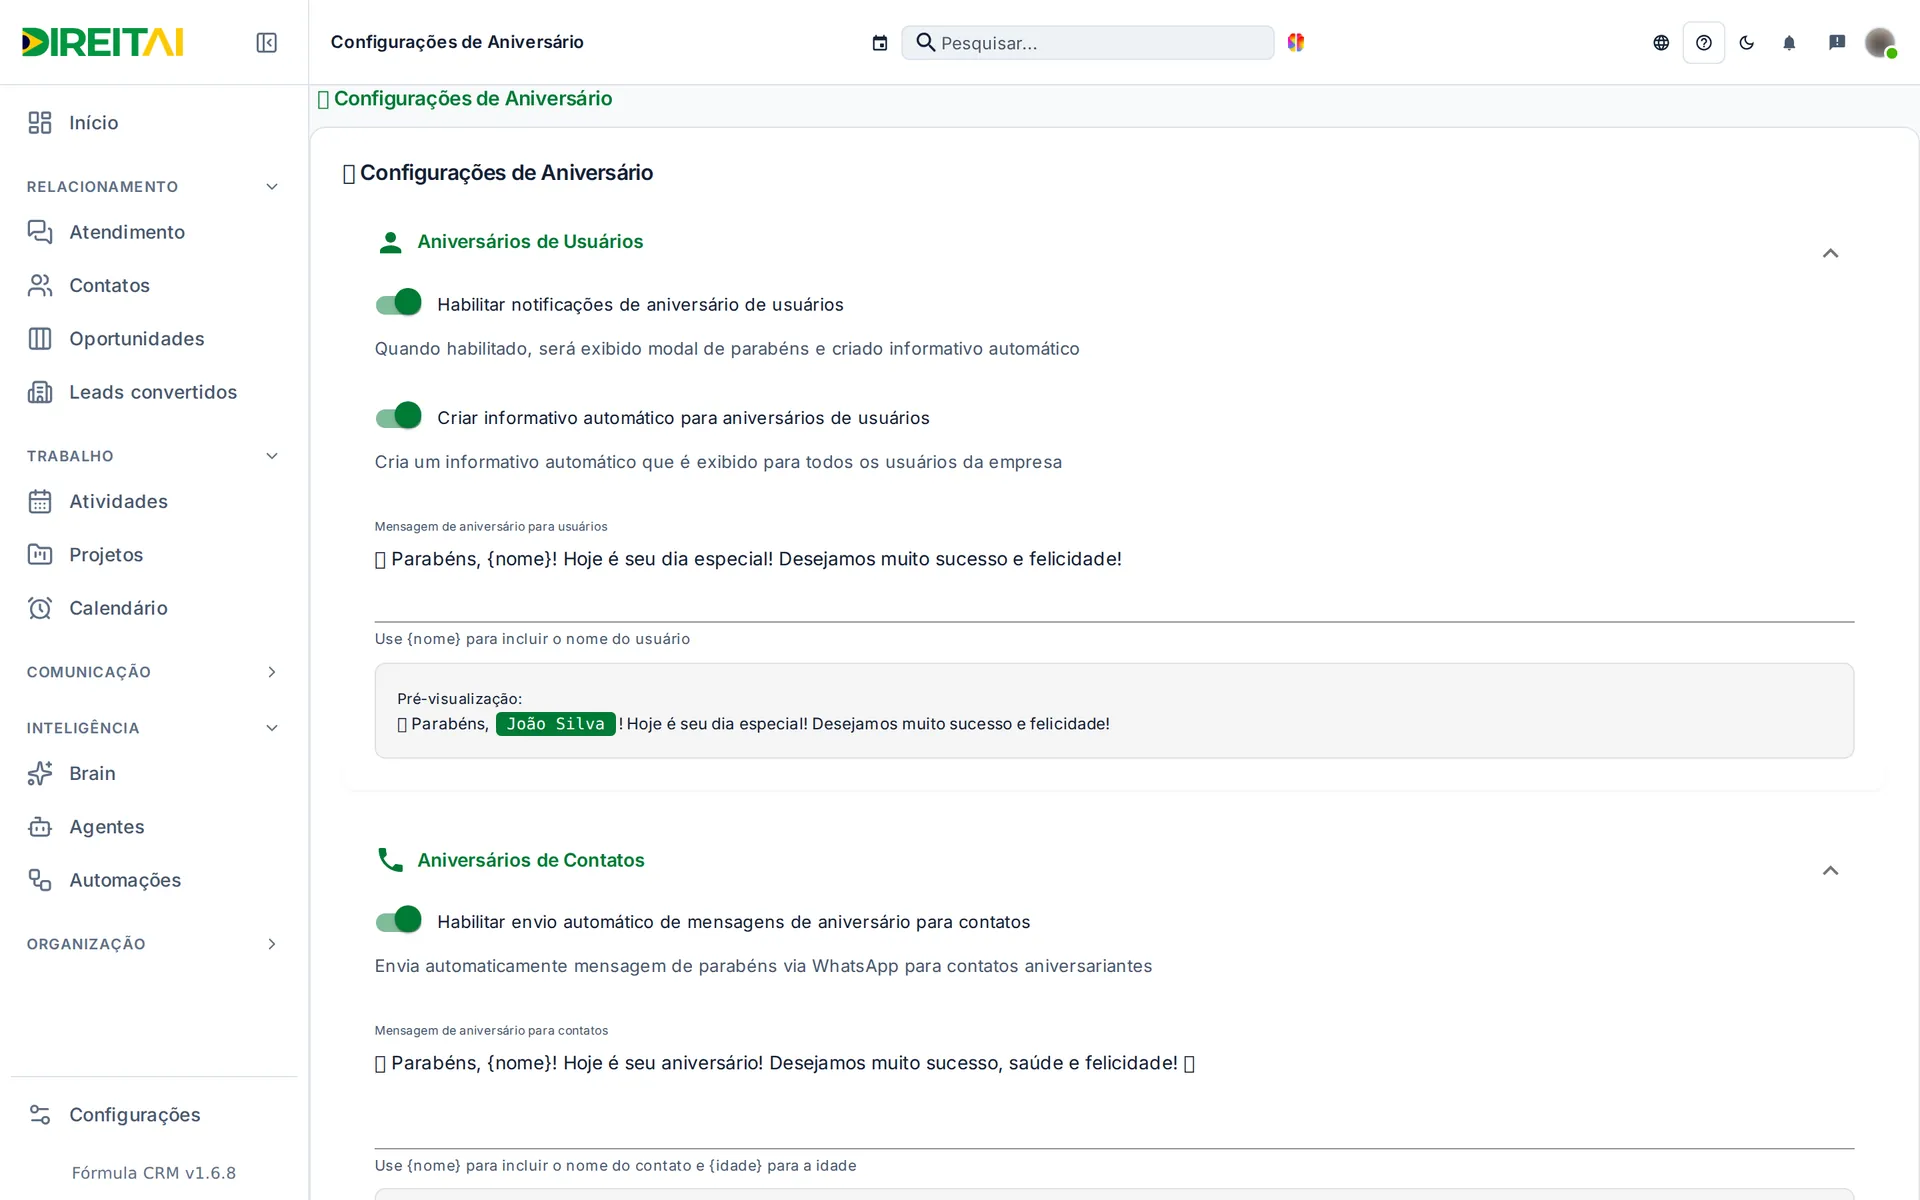Disable automatic birthday messages for contacts

pyautogui.click(x=398, y=920)
